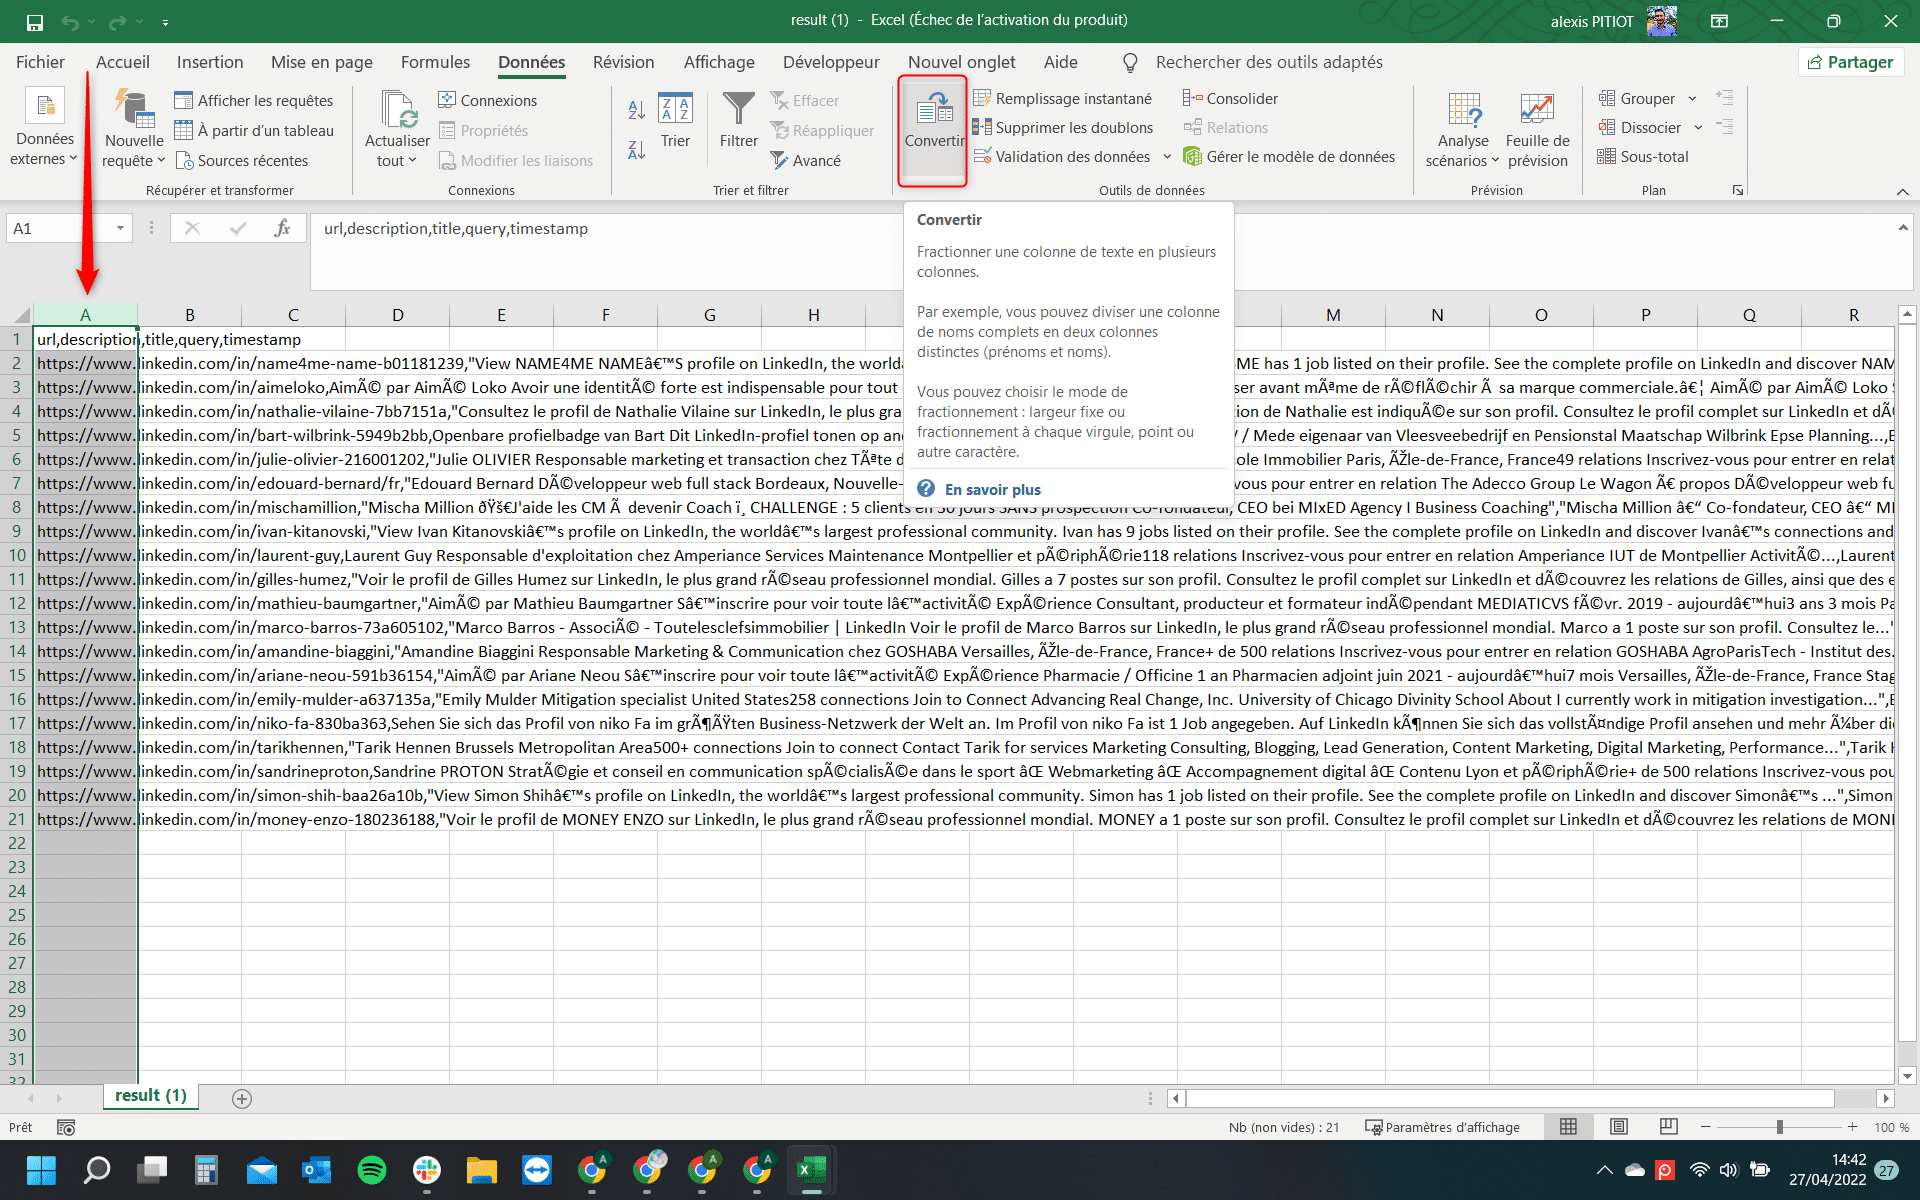Open Validation des données dropdown arrow
This screenshot has width=1920, height=1200.
[x=1167, y=156]
